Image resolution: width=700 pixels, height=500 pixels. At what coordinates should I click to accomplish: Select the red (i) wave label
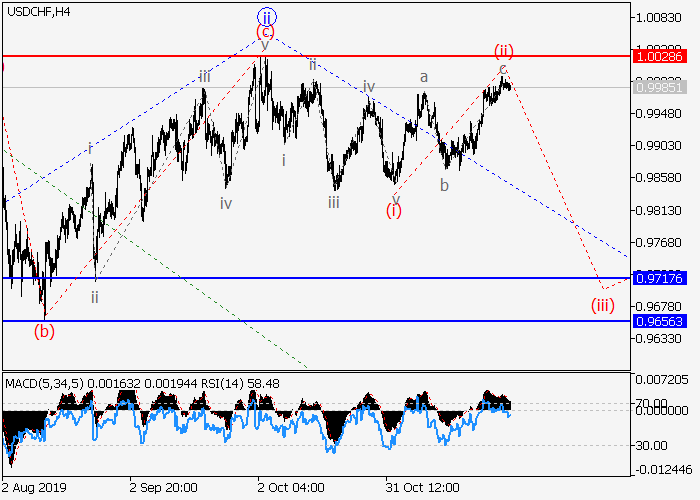pos(395,210)
